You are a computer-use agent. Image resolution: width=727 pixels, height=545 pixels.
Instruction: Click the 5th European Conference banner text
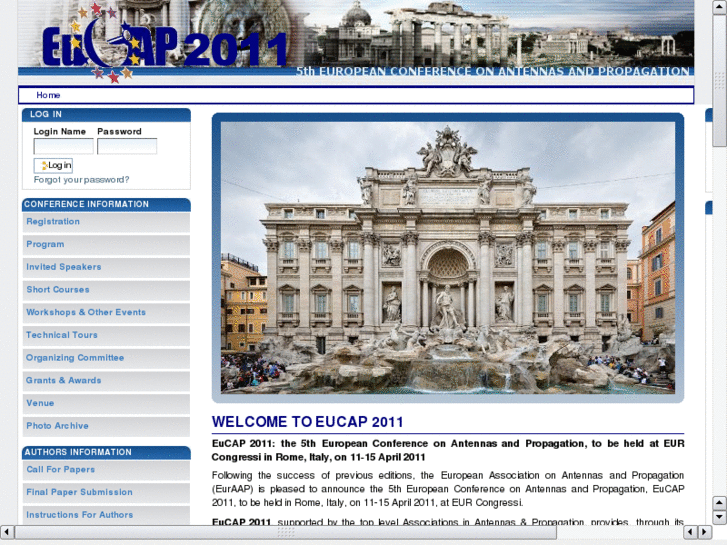(493, 71)
